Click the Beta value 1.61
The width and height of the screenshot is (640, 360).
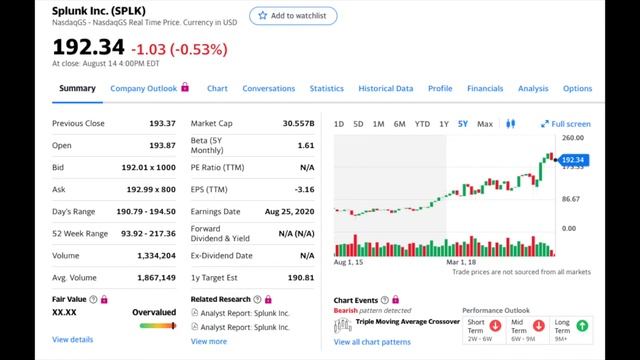306,145
